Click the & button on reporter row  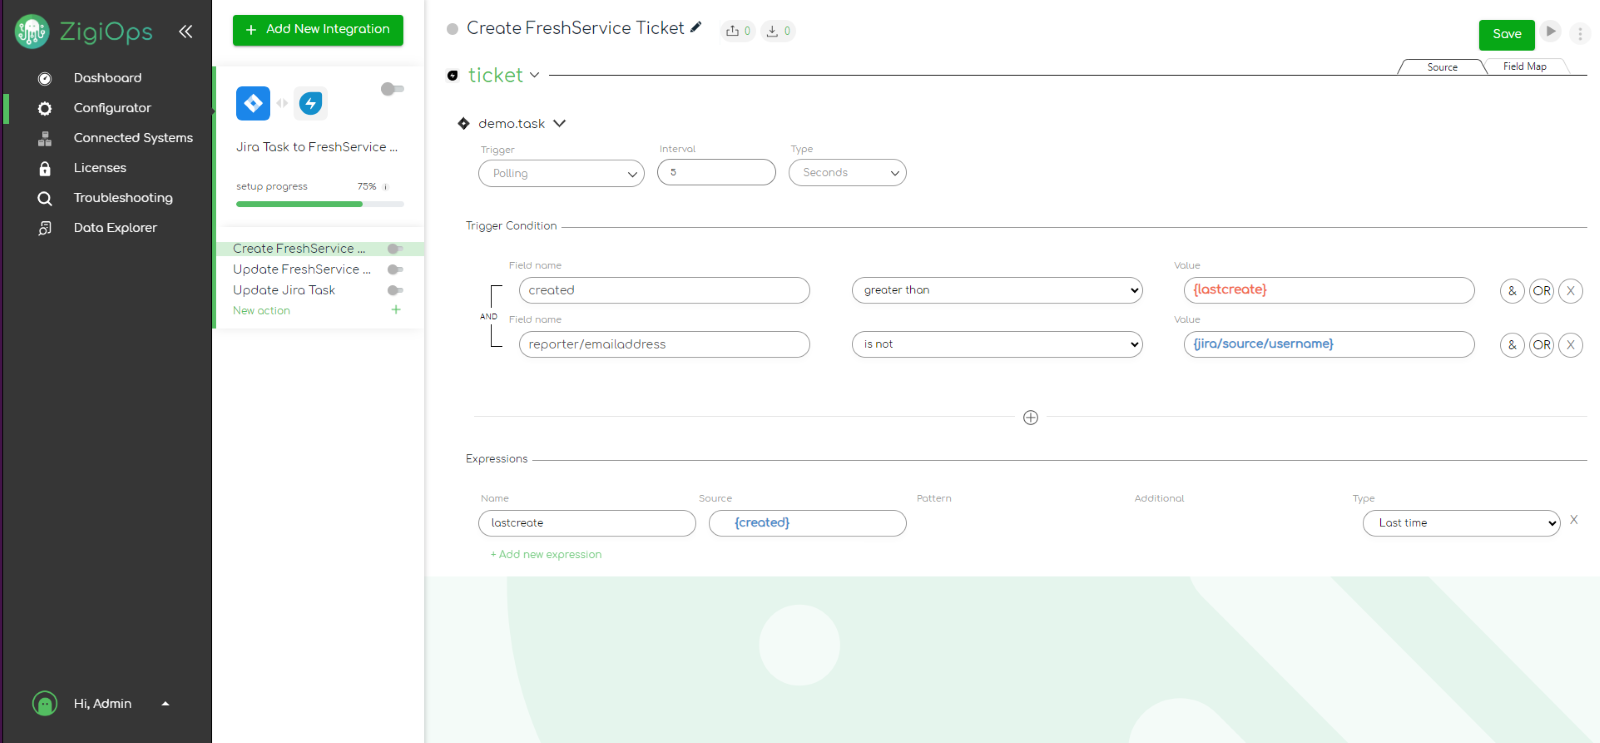(x=1512, y=345)
